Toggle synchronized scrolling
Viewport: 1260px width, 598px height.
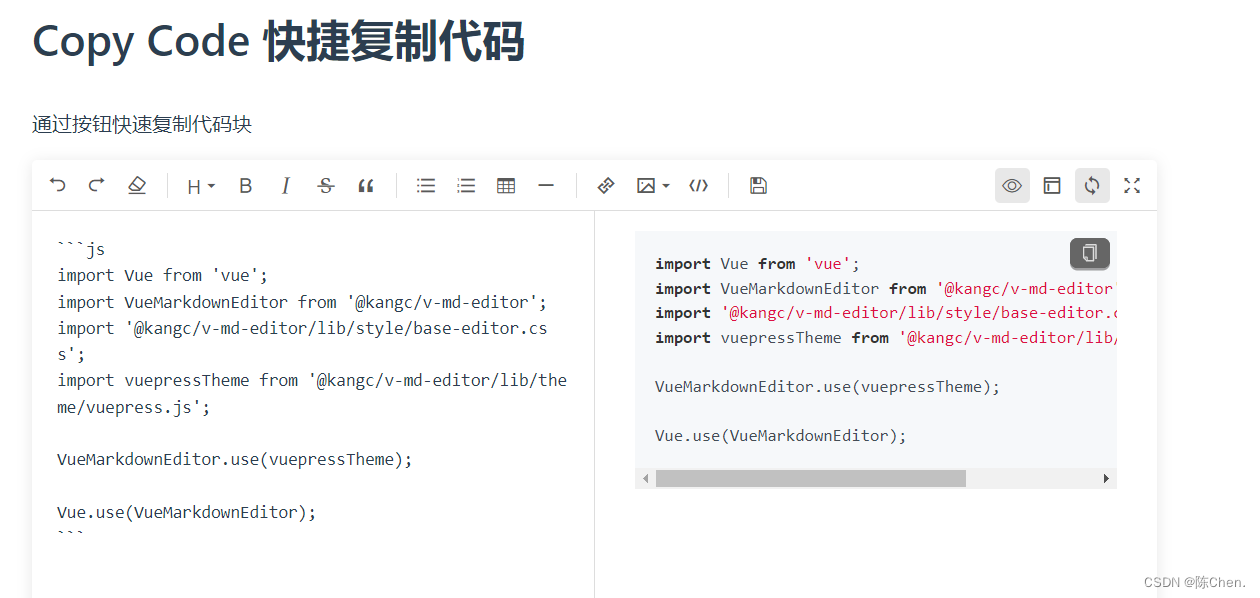point(1092,185)
